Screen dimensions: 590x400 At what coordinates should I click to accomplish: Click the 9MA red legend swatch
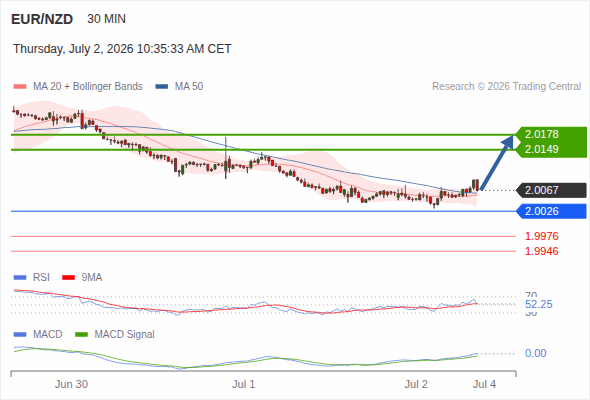click(x=68, y=278)
